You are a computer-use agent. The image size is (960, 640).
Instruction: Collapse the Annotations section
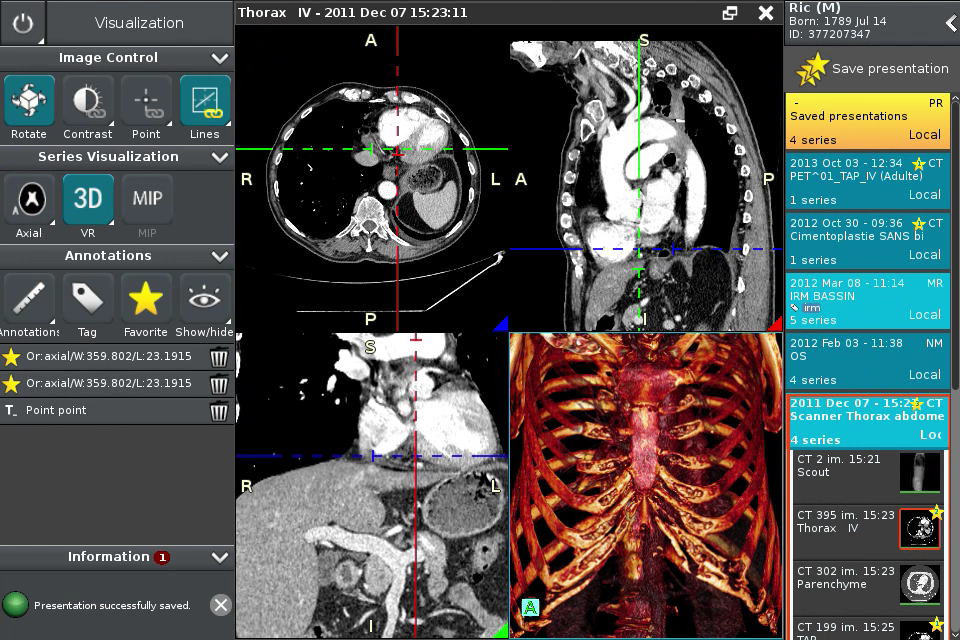click(x=219, y=257)
